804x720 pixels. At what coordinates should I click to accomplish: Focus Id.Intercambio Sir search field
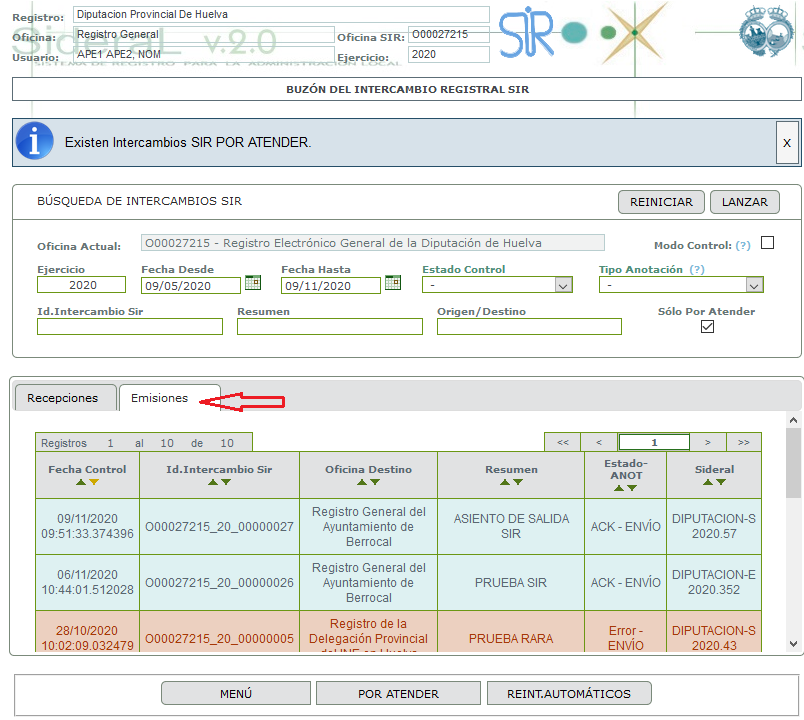coord(130,327)
